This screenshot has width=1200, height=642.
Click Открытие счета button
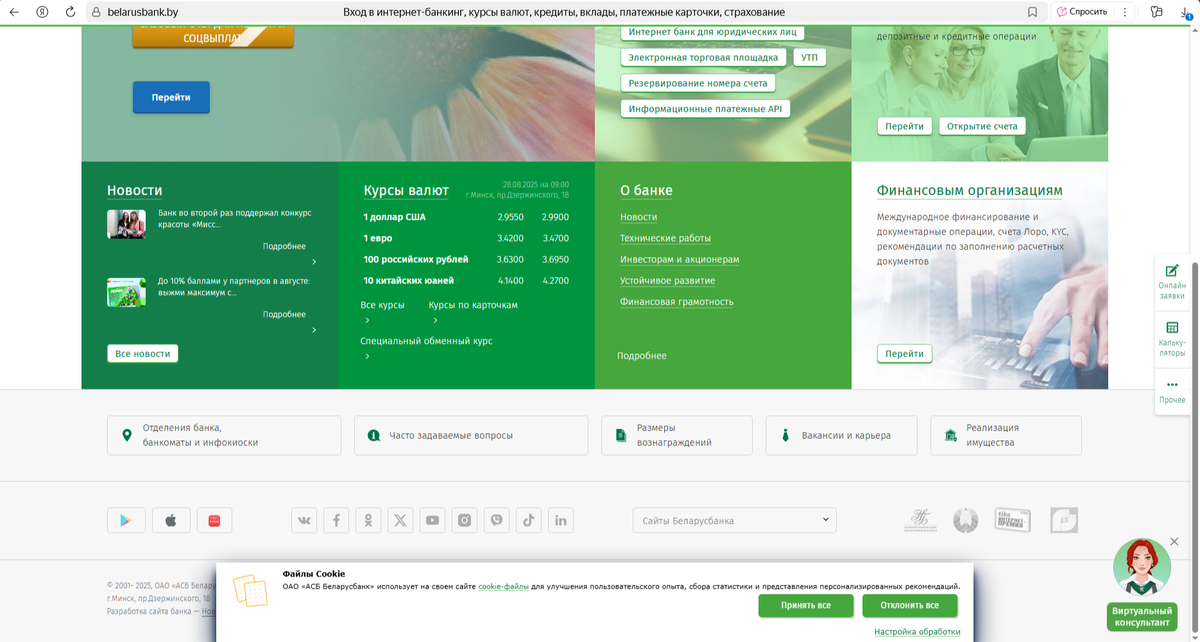click(x=982, y=126)
